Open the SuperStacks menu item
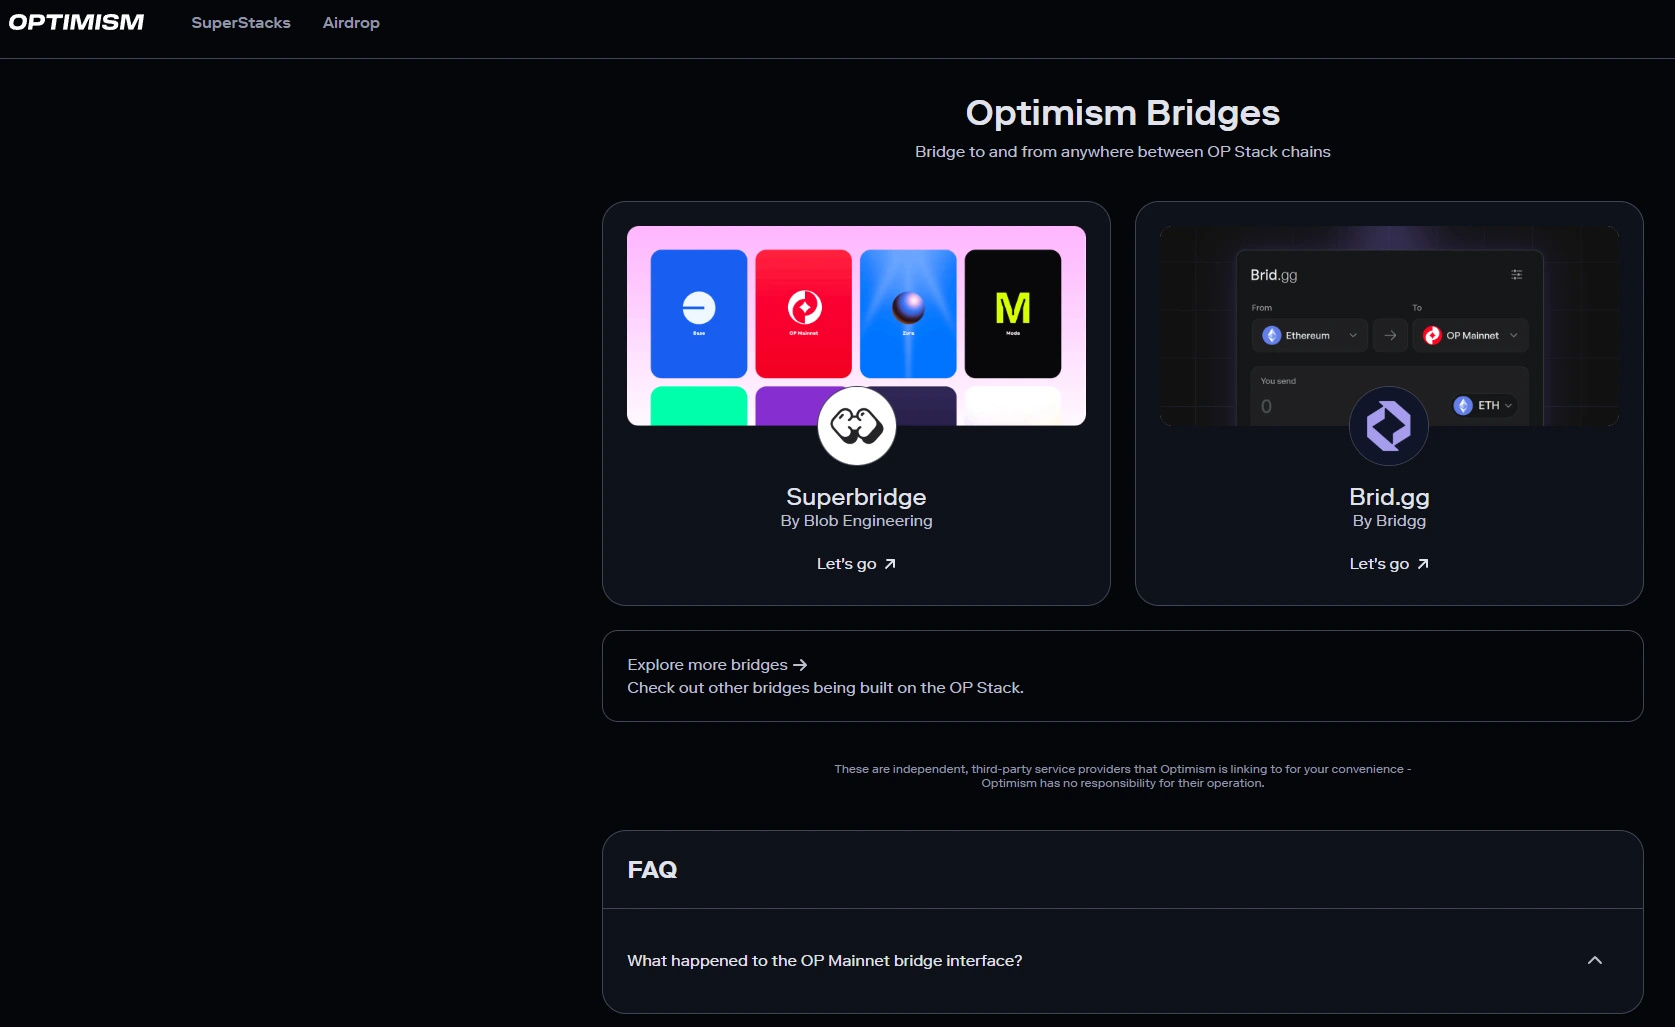This screenshot has height=1027, width=1675. click(x=240, y=22)
